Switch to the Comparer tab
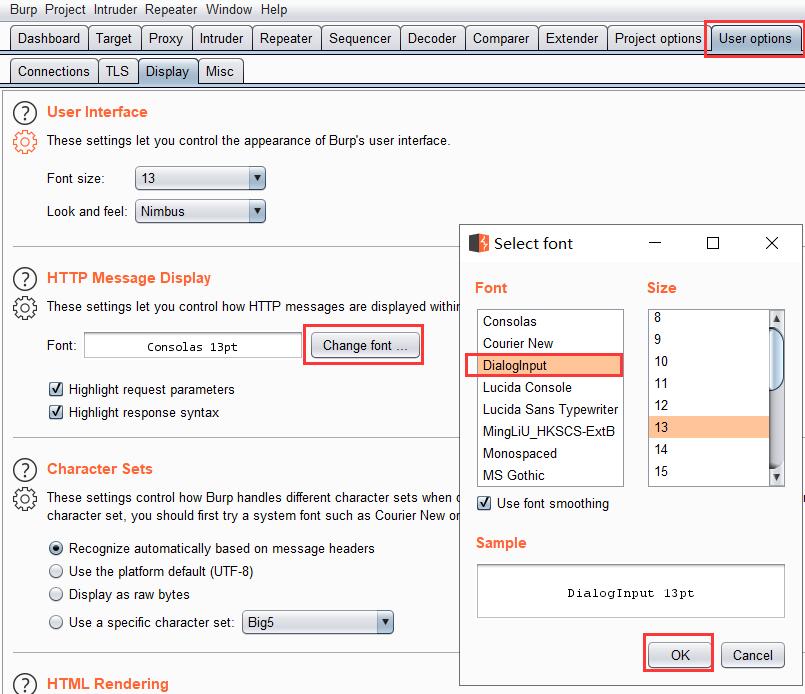This screenshot has width=805, height=694. click(x=501, y=38)
